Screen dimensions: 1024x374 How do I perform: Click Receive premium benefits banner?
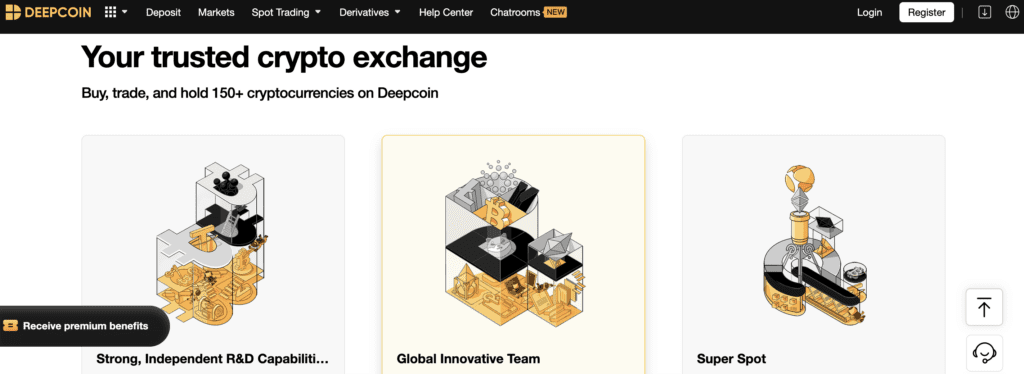tap(84, 326)
